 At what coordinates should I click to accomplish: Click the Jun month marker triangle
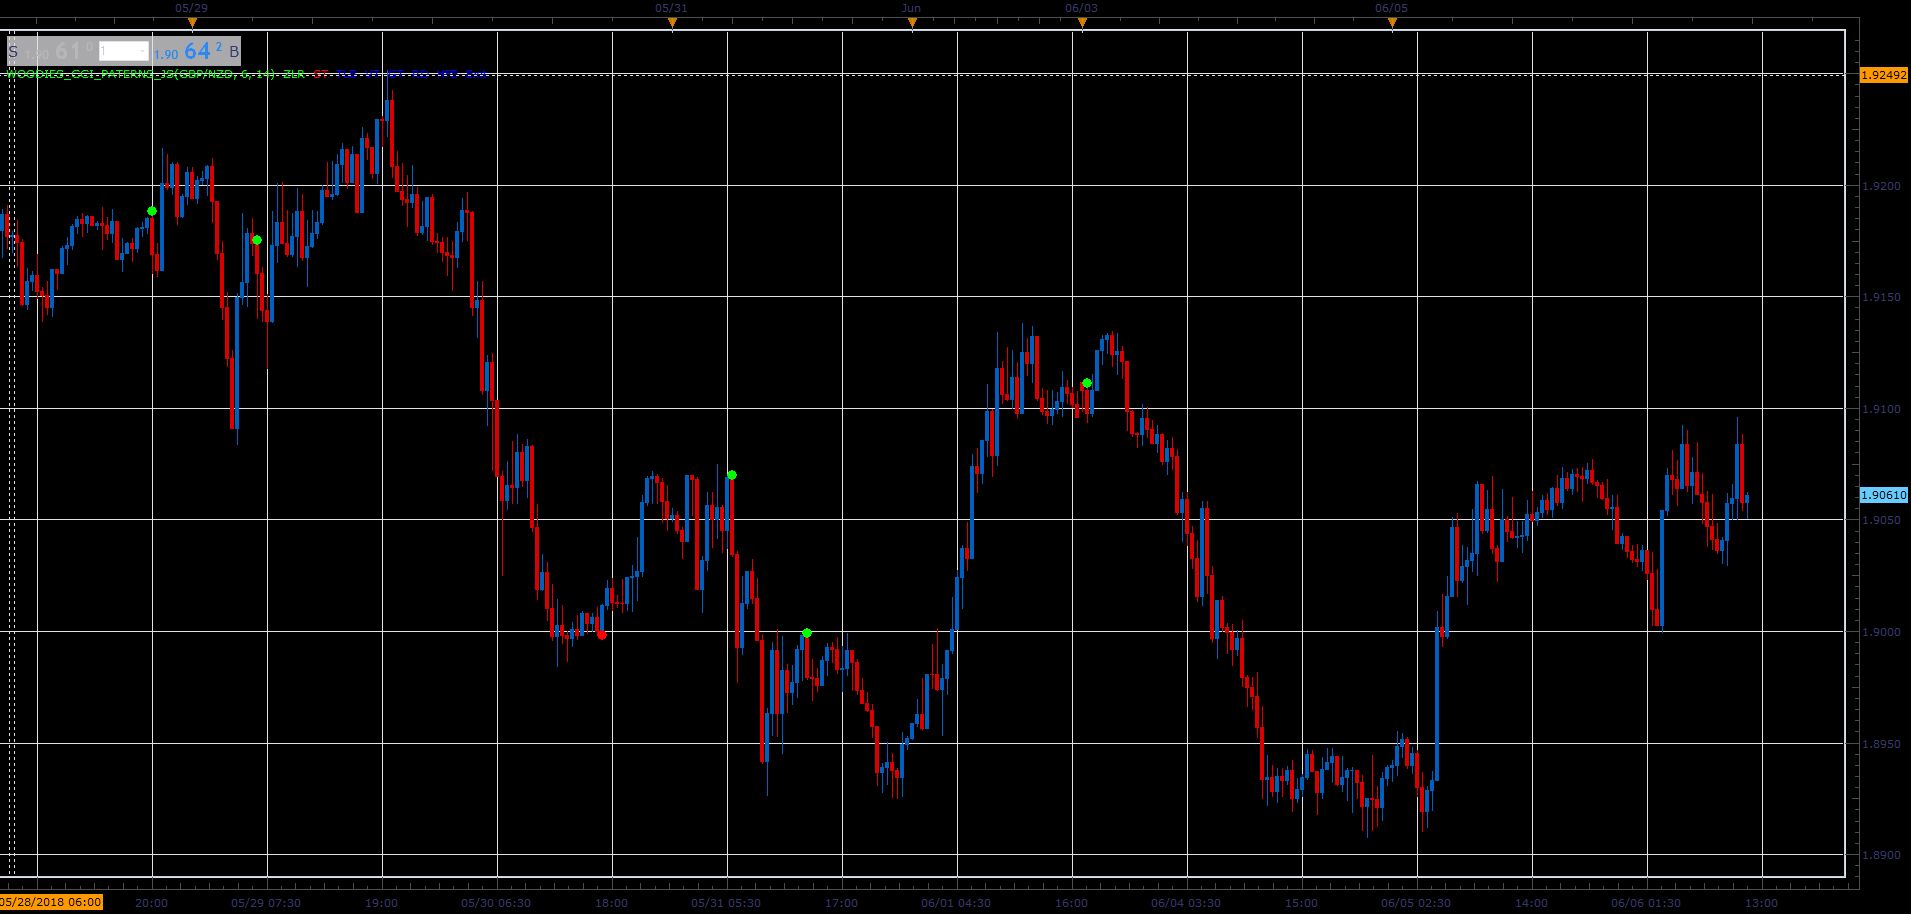click(912, 22)
